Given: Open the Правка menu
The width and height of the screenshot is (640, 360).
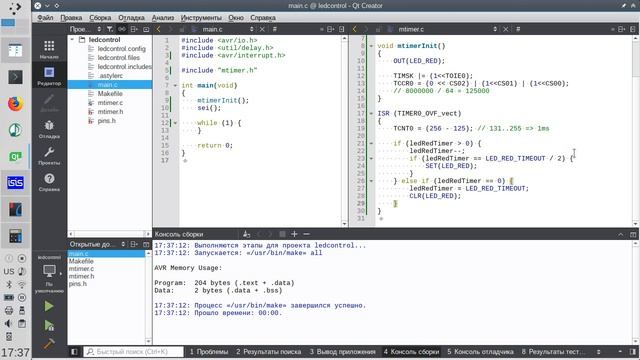Looking at the screenshot, I should (x=71, y=18).
